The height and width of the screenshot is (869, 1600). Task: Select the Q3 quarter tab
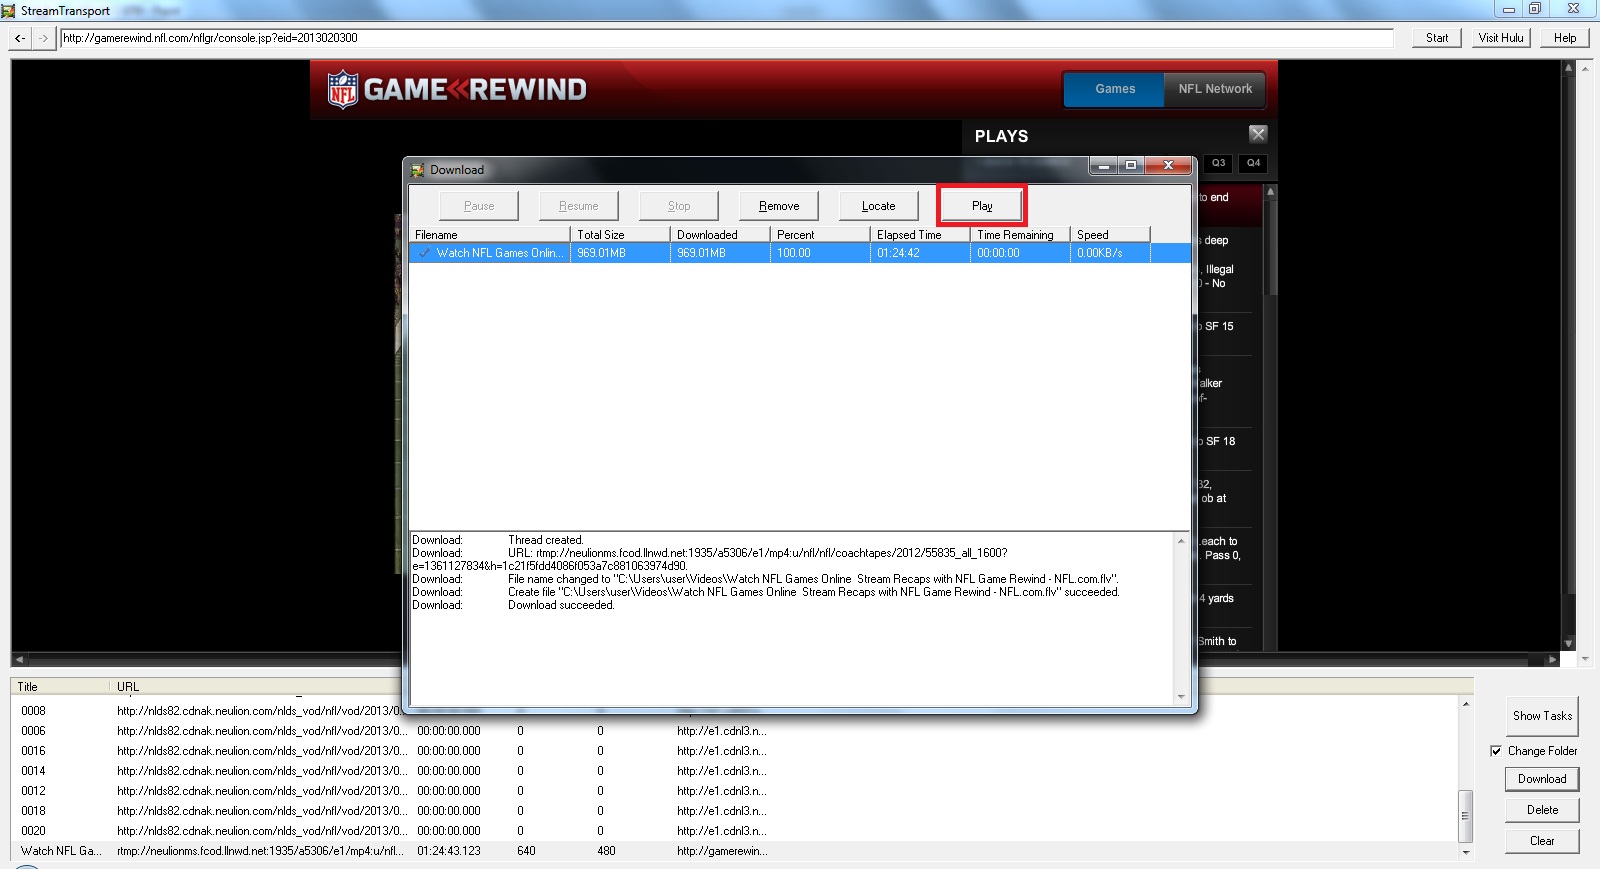1218,163
